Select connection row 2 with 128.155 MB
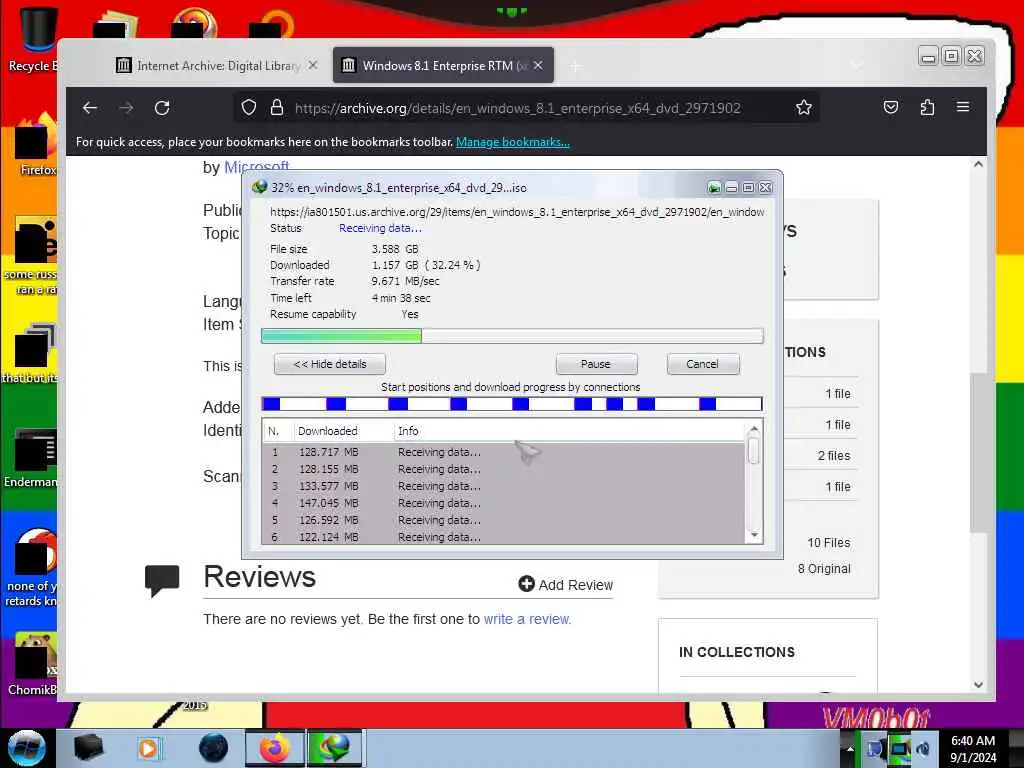The height and width of the screenshot is (768, 1024). point(503,469)
